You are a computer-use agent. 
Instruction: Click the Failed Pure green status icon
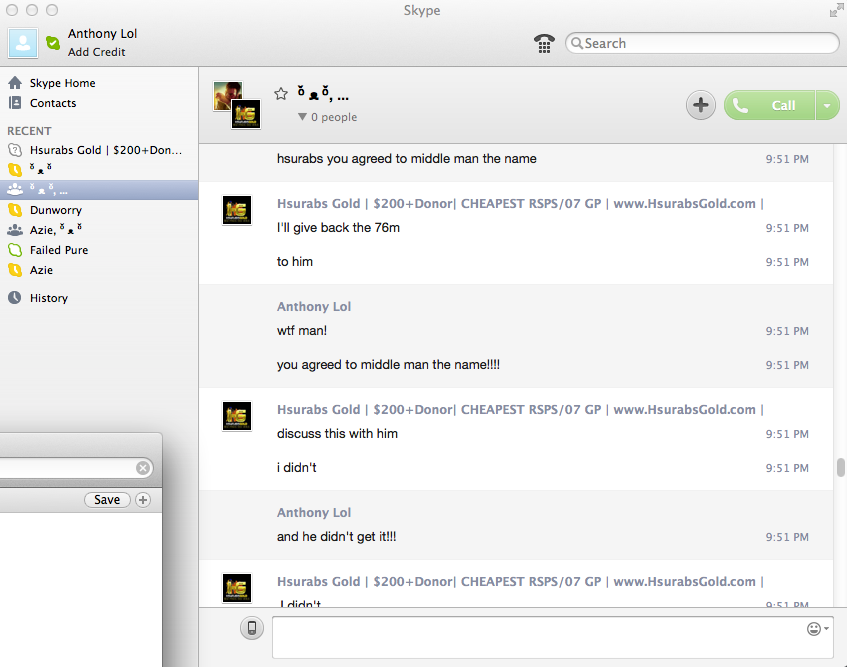pyautogui.click(x=15, y=250)
